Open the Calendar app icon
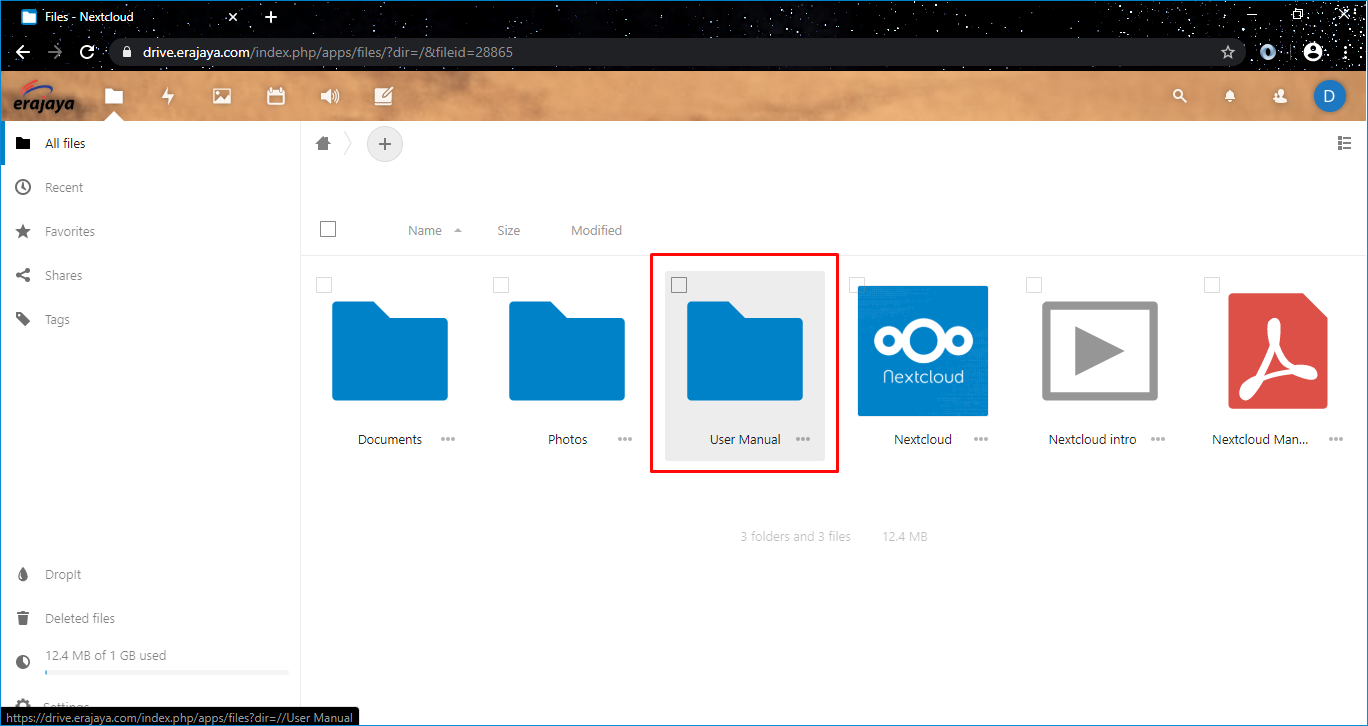Viewport: 1368px width, 726px height. coord(276,96)
